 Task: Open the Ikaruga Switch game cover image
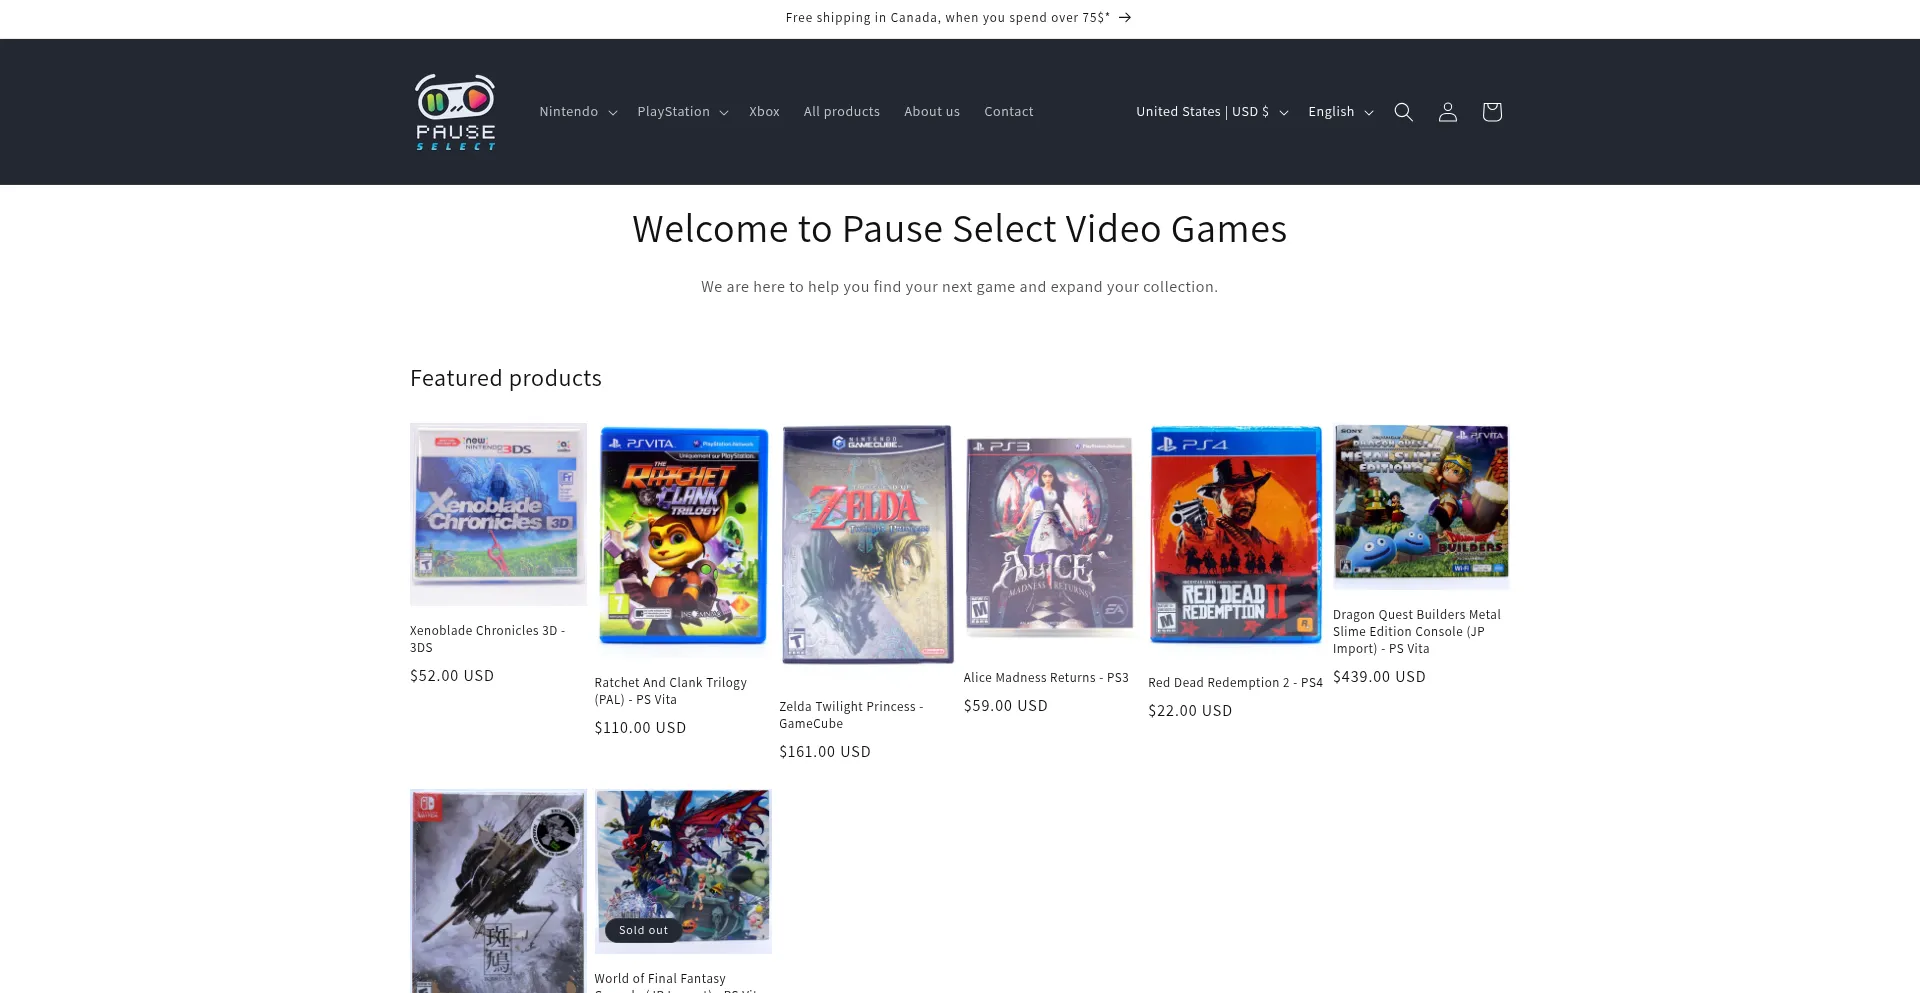tap(498, 891)
